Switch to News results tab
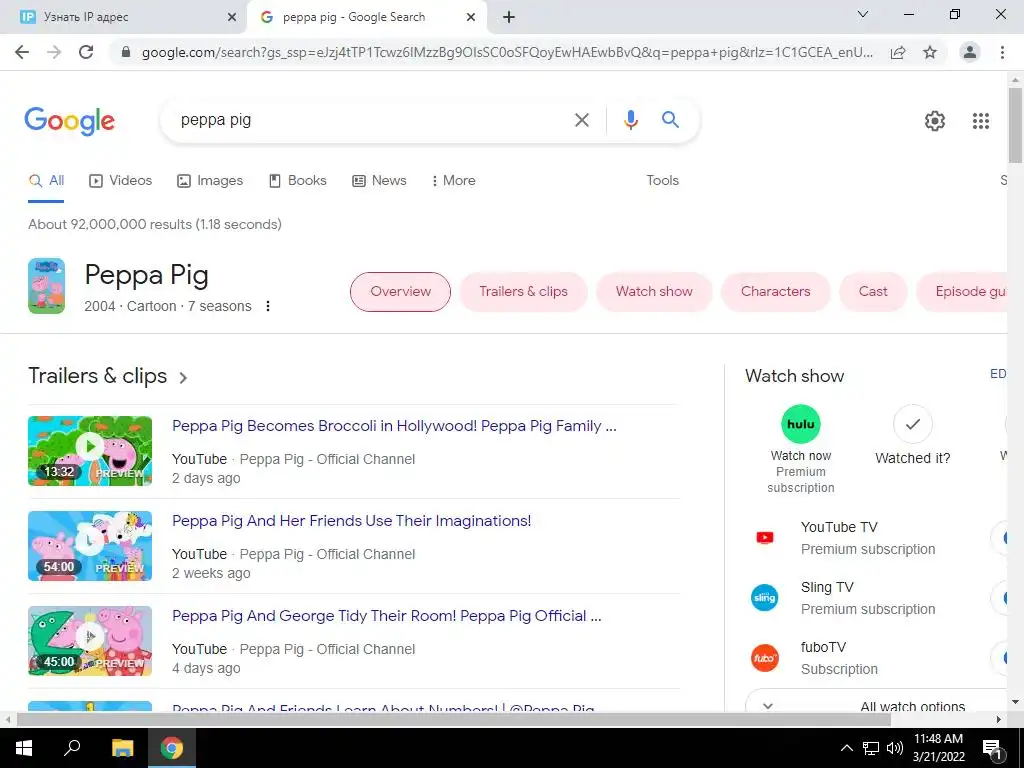Screen dimensions: 1024x768 (379, 181)
